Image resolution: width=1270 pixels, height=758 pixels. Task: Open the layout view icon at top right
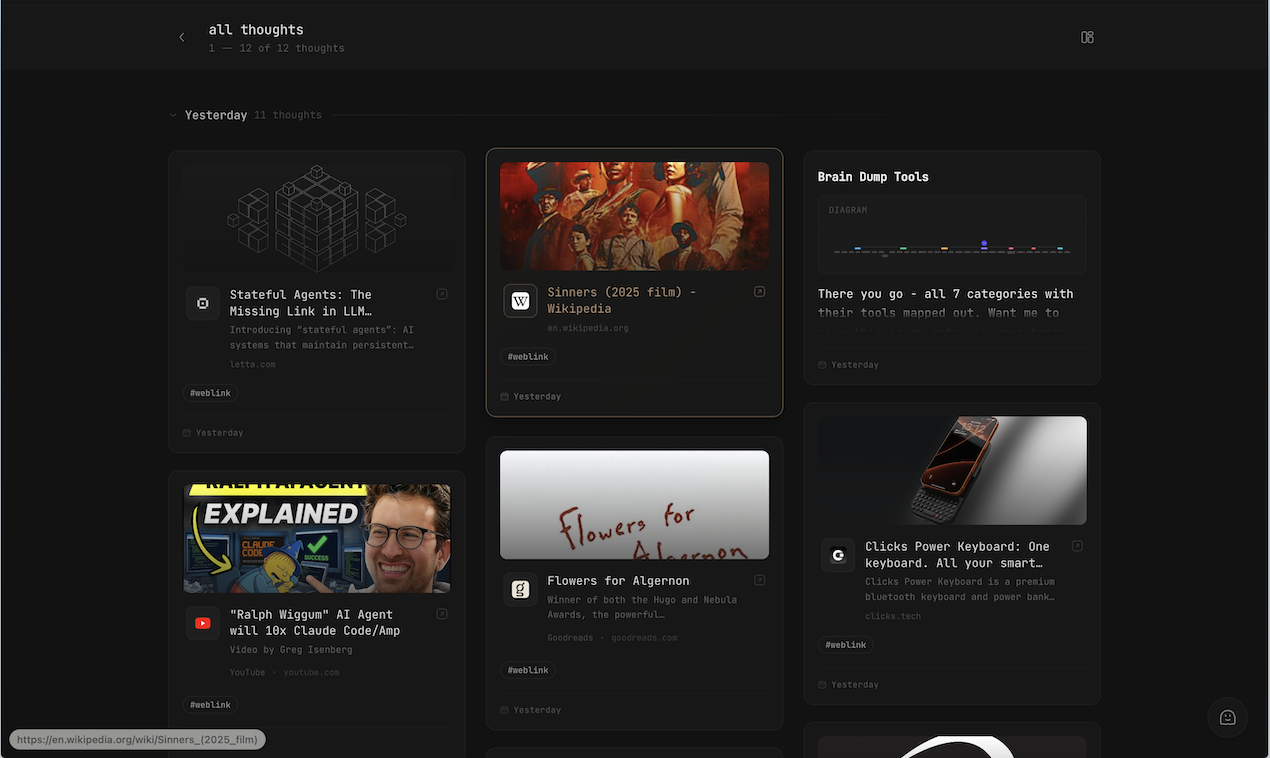pyautogui.click(x=1087, y=37)
